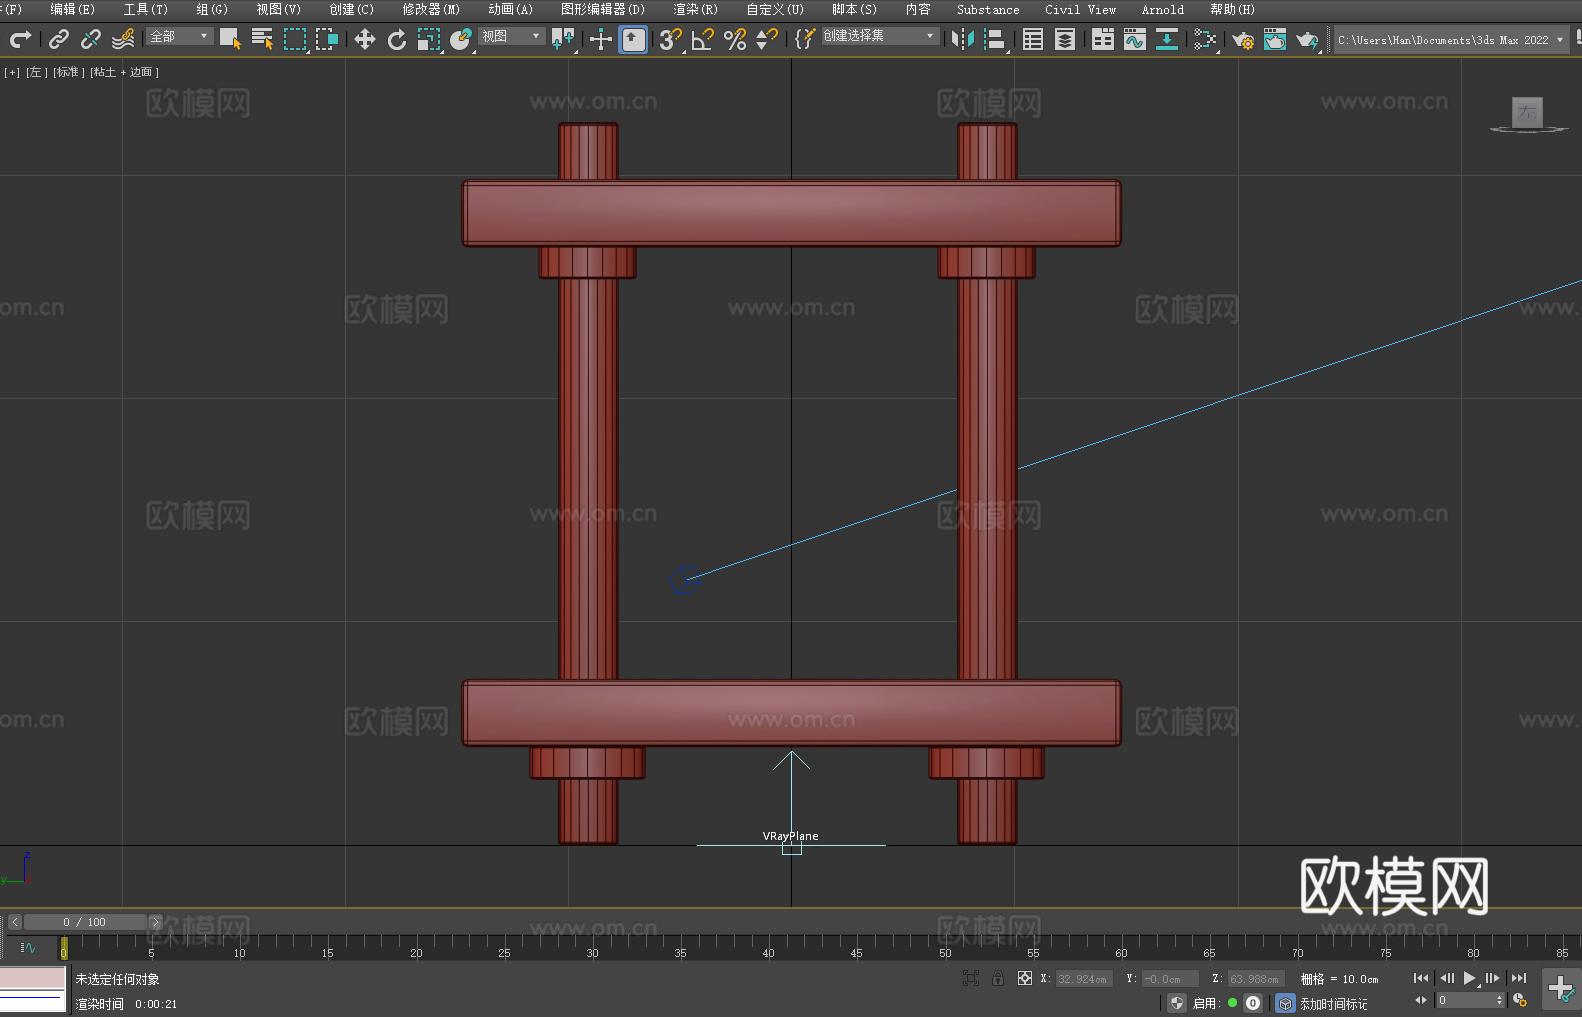Activate the Select and Rotate tool

click(397, 39)
